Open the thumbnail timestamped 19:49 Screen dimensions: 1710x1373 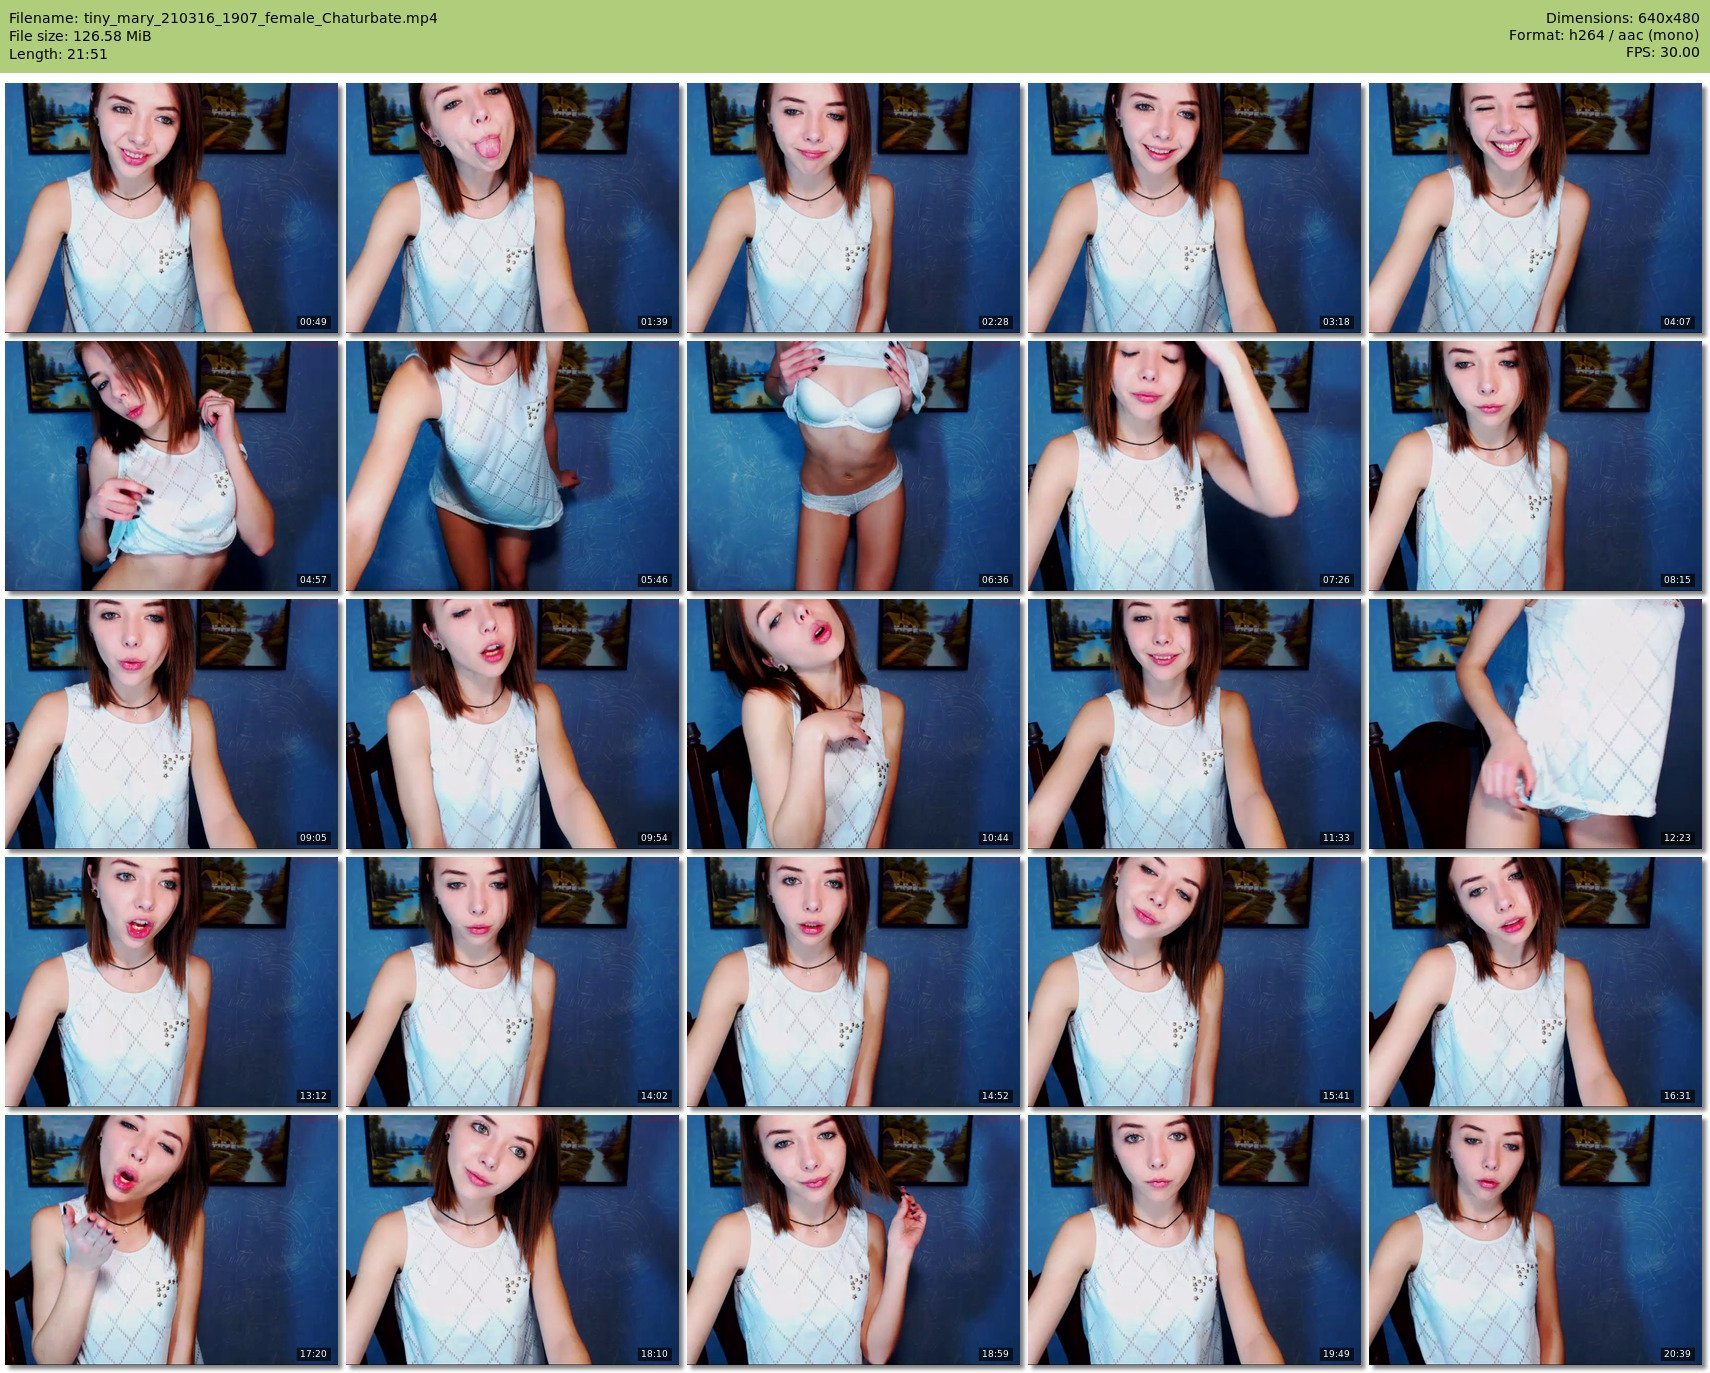1194,1239
